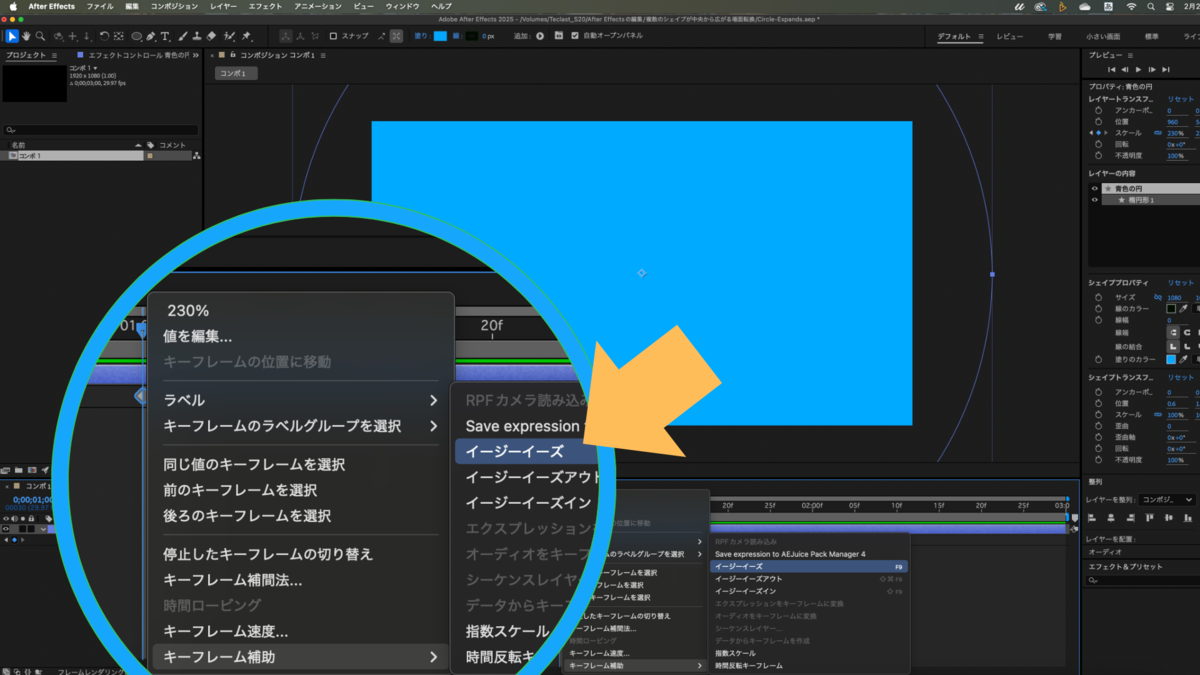This screenshot has height=675, width=1200.
Task: Open the レイヤーを整列 dropdown
Action: pos(1167,500)
